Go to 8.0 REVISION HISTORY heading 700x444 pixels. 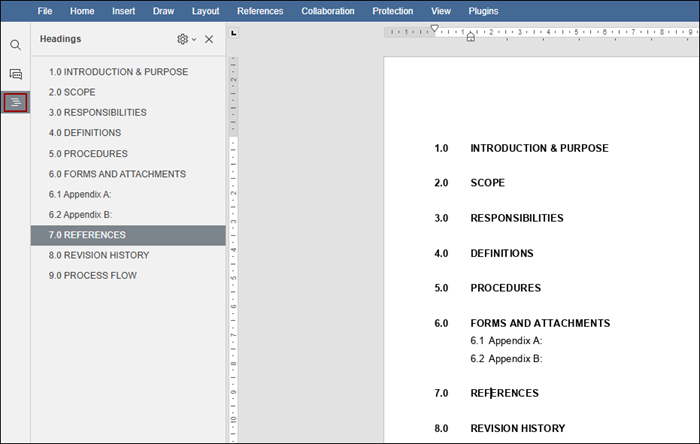coord(99,255)
